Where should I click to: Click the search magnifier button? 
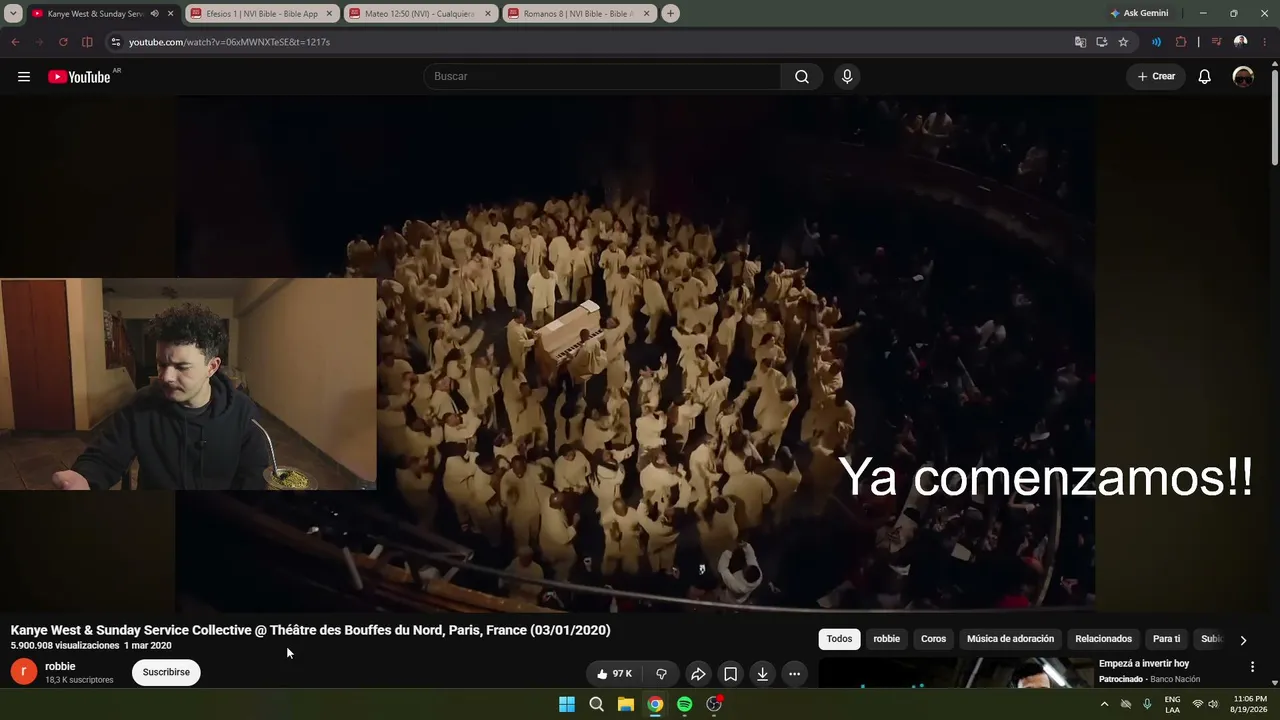[x=802, y=77]
